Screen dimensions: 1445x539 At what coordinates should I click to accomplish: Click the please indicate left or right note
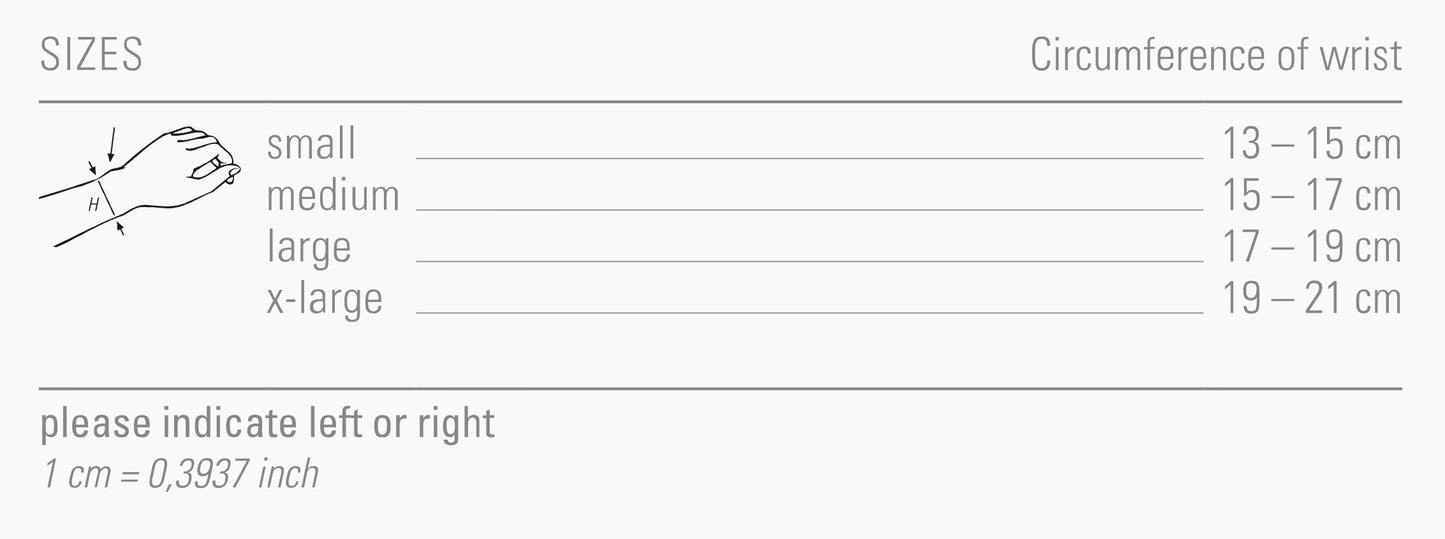click(x=267, y=424)
